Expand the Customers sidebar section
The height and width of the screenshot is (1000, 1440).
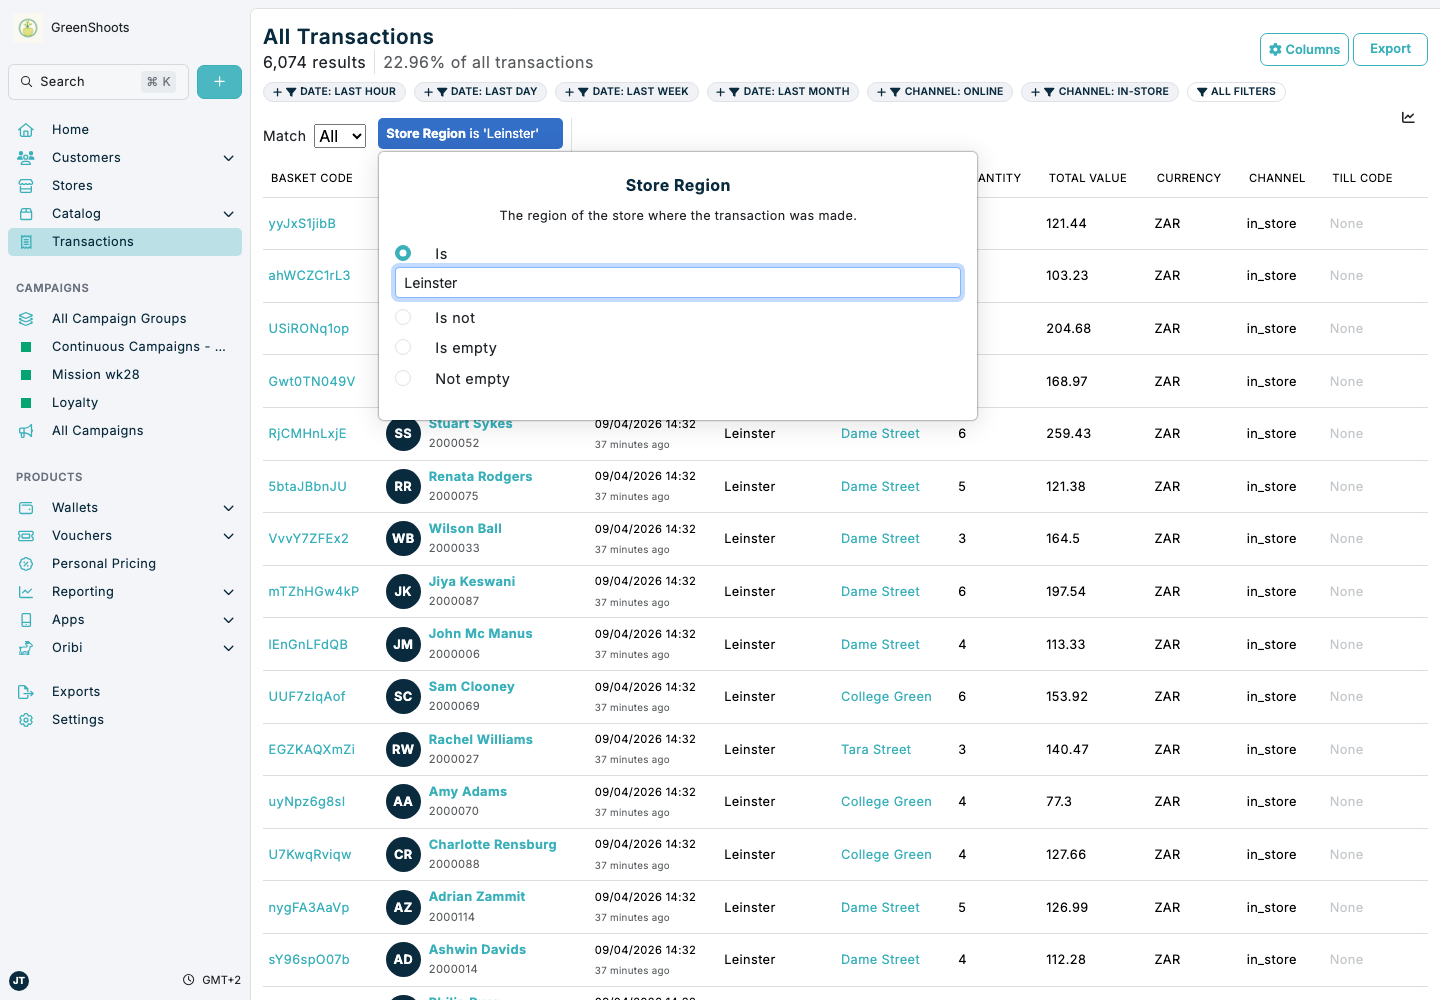click(228, 157)
